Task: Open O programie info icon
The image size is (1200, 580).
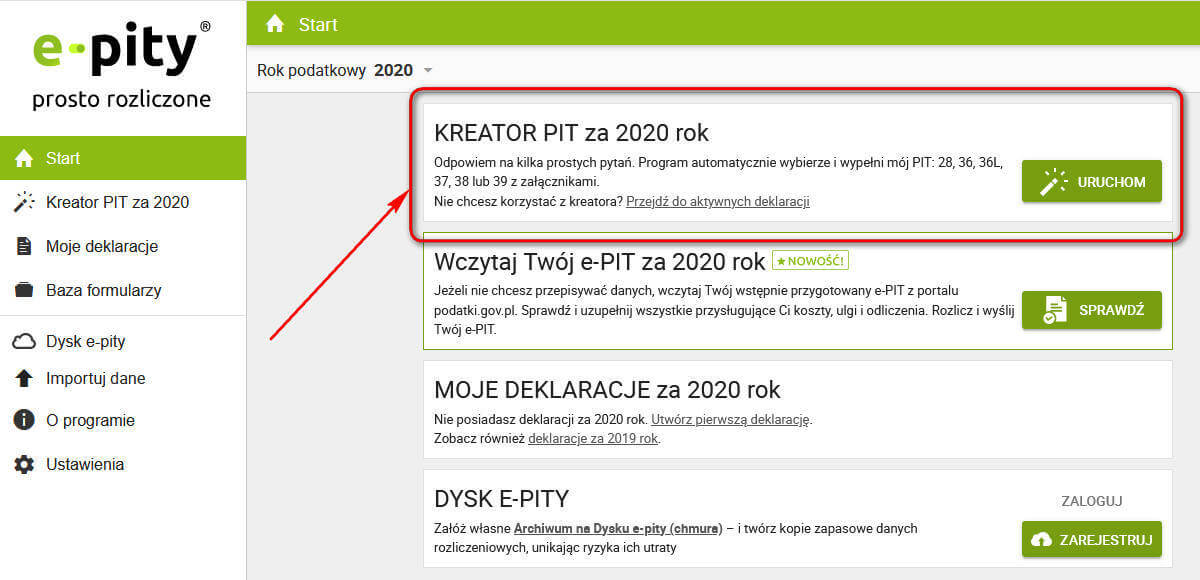Action: point(22,420)
